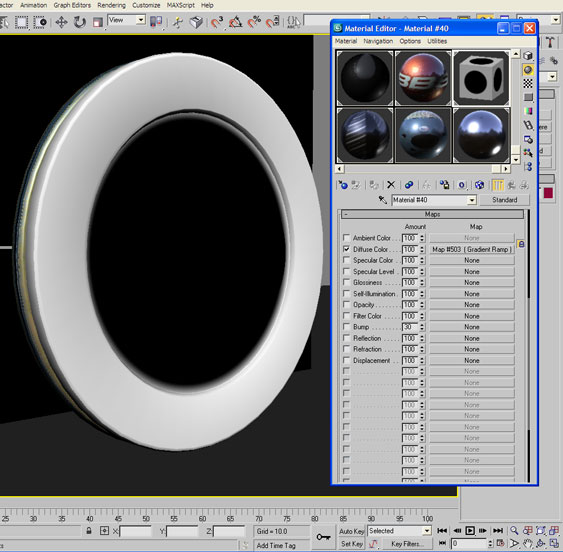This screenshot has width=563, height=552.
Task: Toggle the Spinner Snap icon
Action: pyautogui.click(x=273, y=22)
